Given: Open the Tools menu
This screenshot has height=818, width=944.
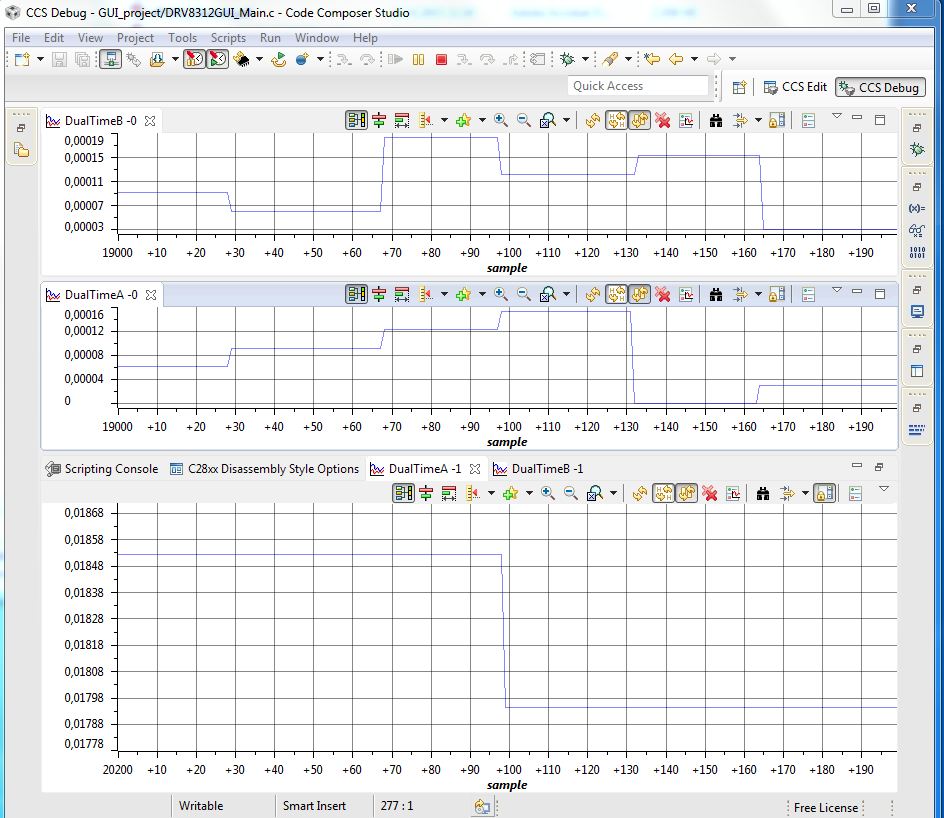Looking at the screenshot, I should (x=182, y=38).
